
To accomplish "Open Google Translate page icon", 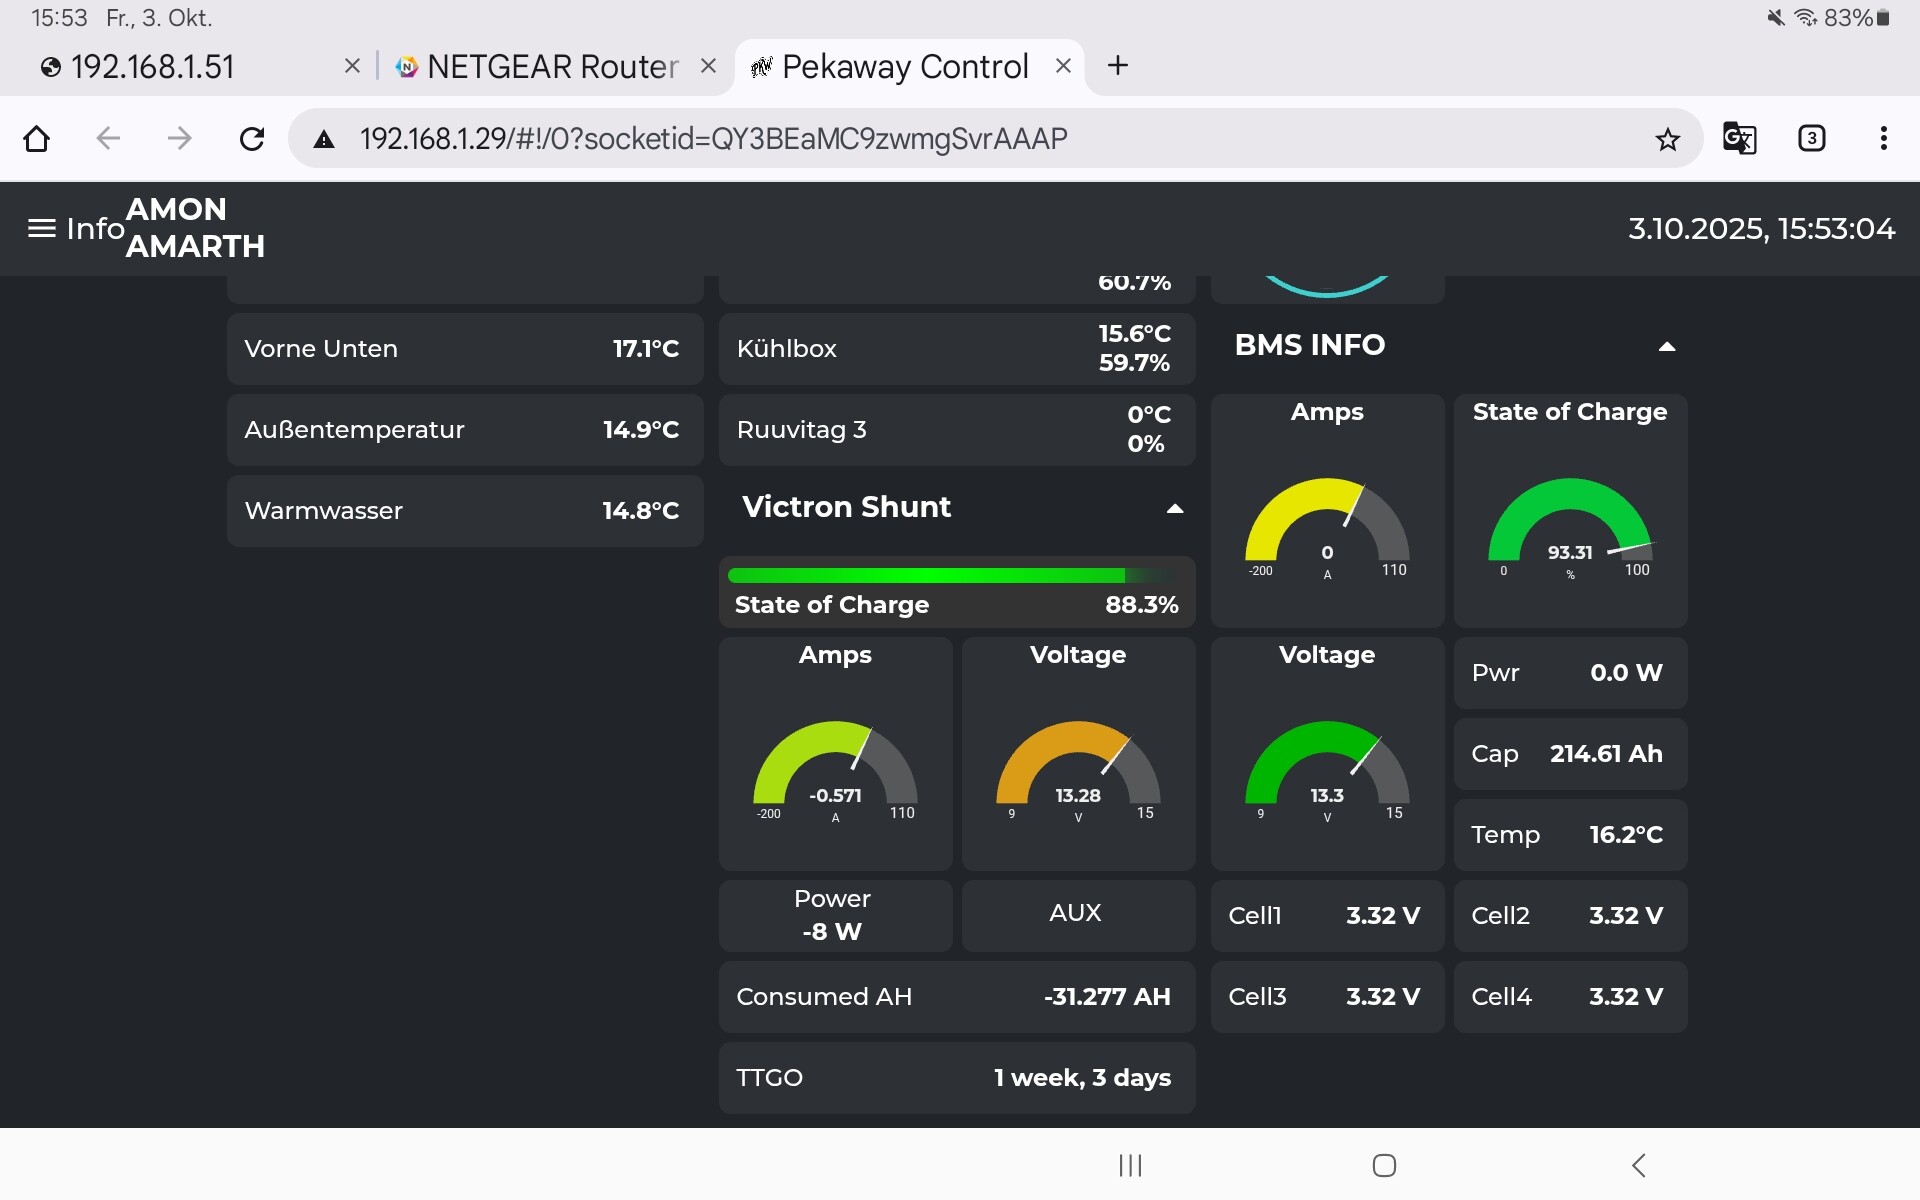I will pyautogui.click(x=1739, y=139).
